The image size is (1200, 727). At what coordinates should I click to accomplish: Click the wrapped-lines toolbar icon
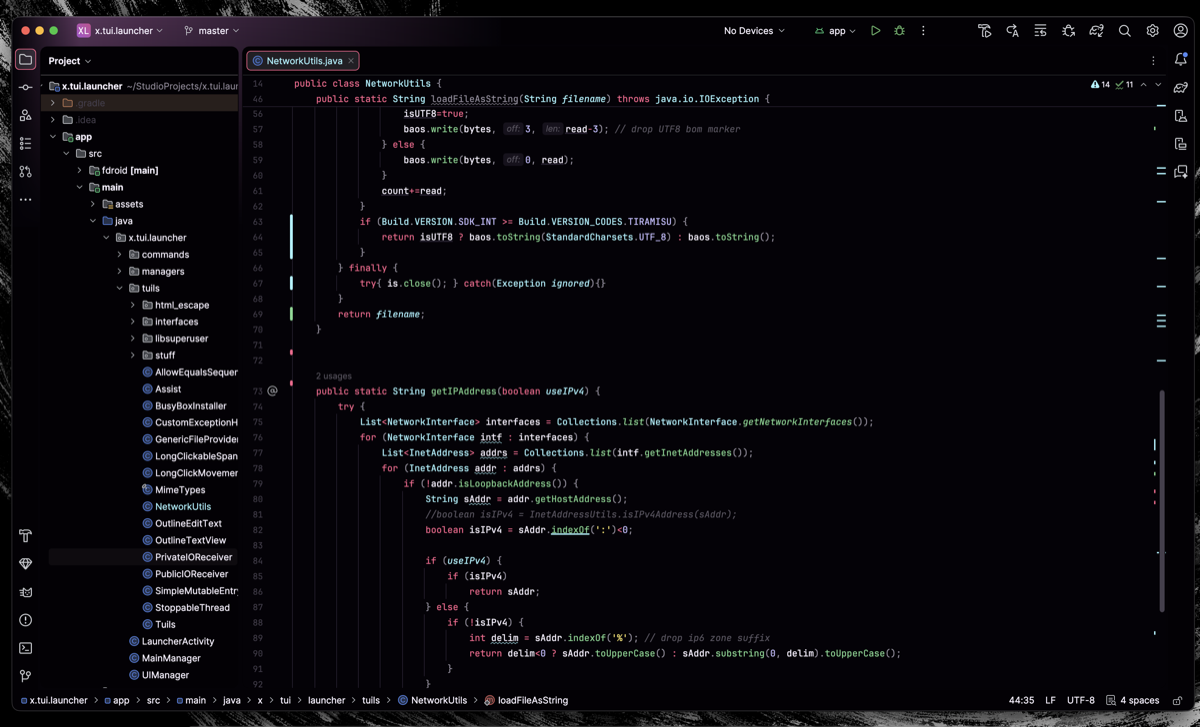pyautogui.click(x=1041, y=31)
